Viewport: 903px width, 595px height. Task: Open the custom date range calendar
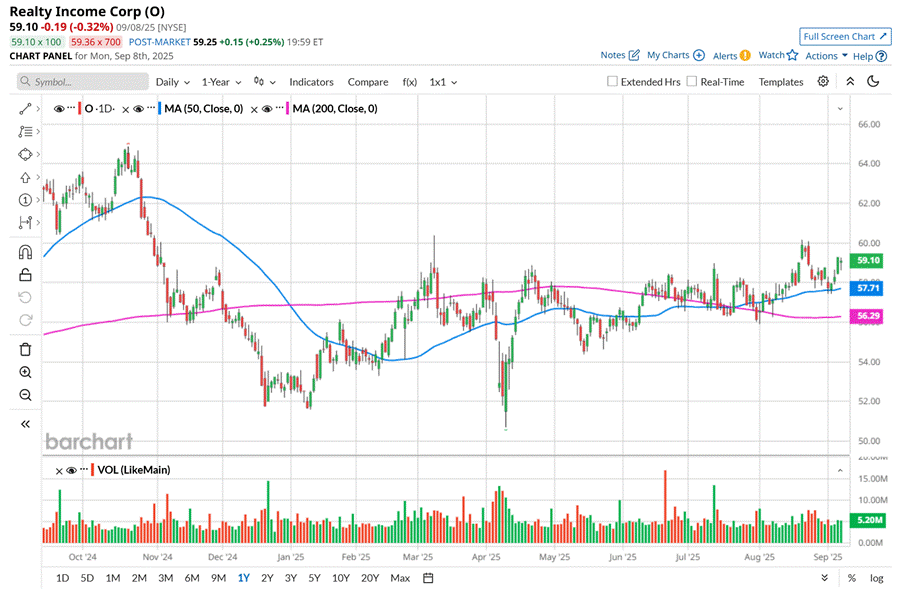point(428,578)
